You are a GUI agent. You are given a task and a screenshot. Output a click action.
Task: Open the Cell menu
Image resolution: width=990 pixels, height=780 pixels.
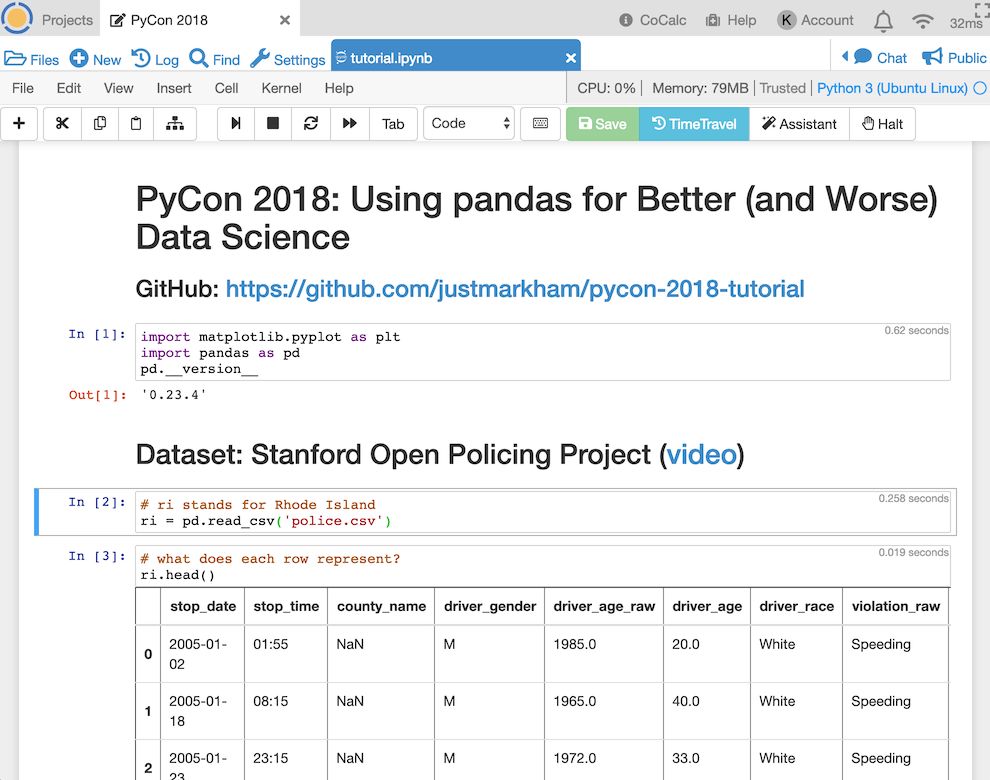click(226, 88)
